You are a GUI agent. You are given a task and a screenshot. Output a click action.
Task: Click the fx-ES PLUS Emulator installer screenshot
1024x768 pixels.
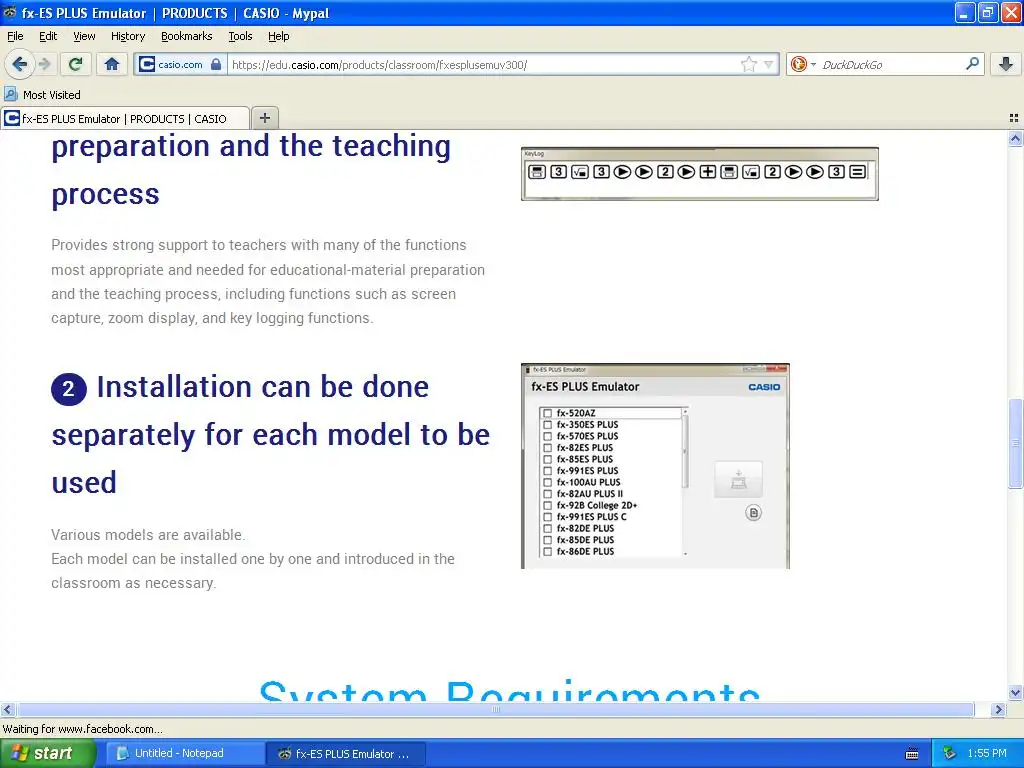pyautogui.click(x=655, y=466)
